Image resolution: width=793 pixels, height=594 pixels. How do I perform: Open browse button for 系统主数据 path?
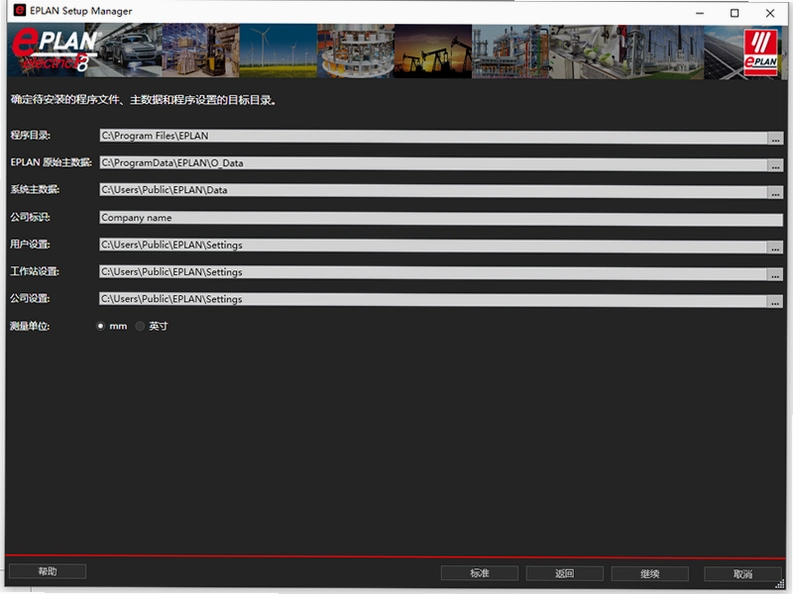point(775,193)
